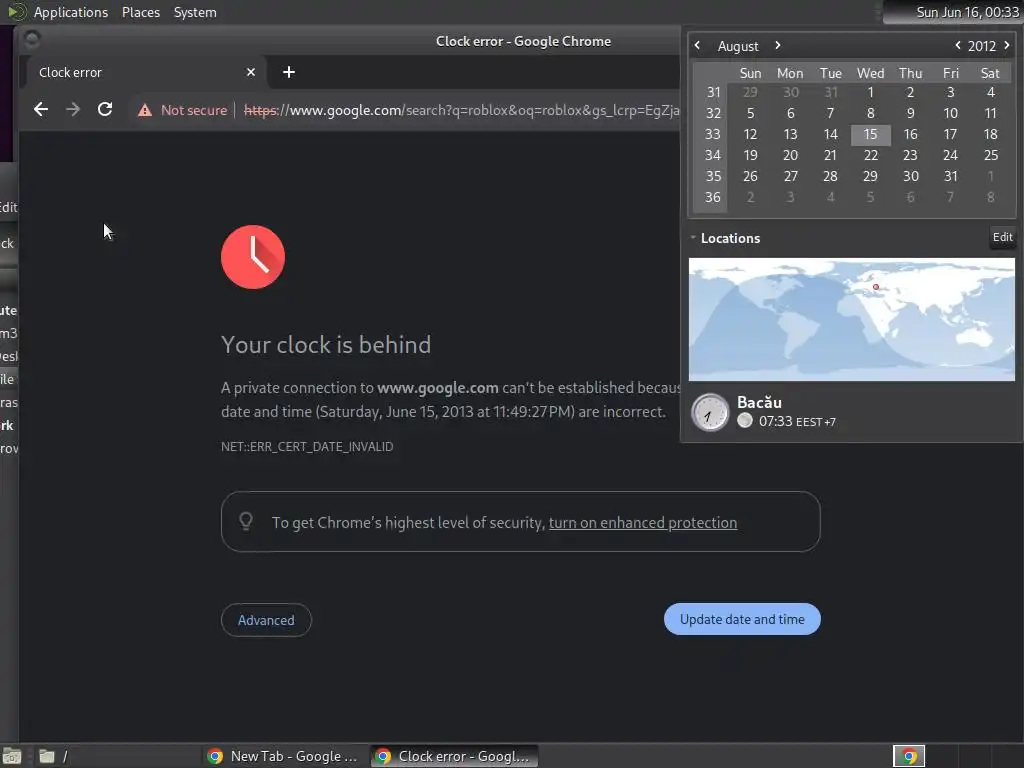Screen dimensions: 1024x768
Task: Click the Wed column header in calendar
Action: (x=870, y=73)
